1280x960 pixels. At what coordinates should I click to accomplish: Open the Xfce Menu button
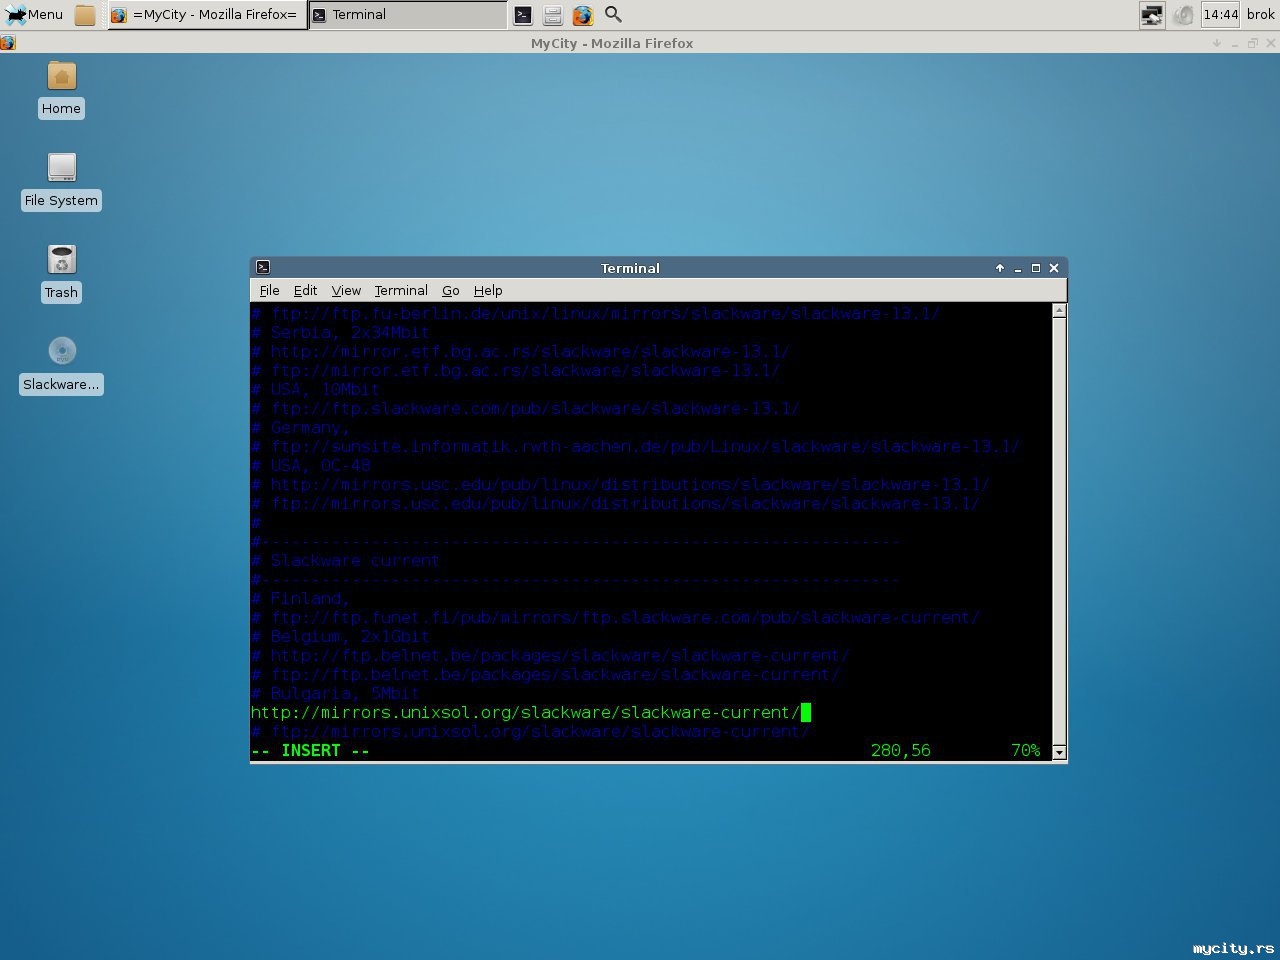[35, 14]
